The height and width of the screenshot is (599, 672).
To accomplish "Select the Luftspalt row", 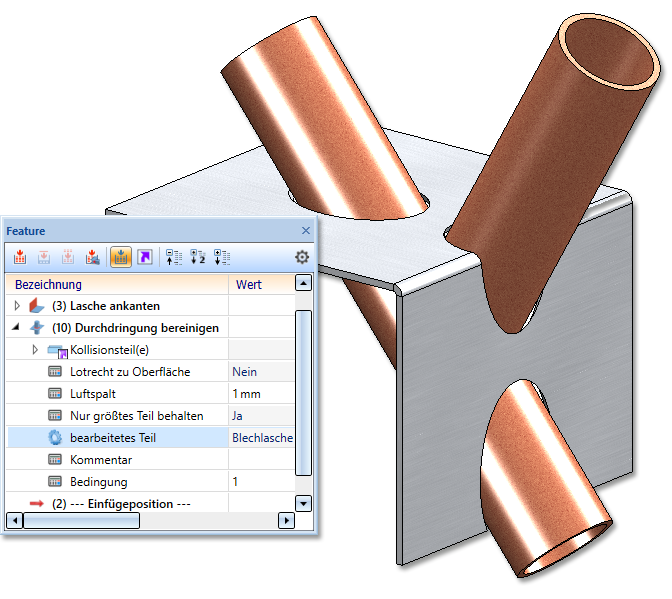I will tap(150, 393).
